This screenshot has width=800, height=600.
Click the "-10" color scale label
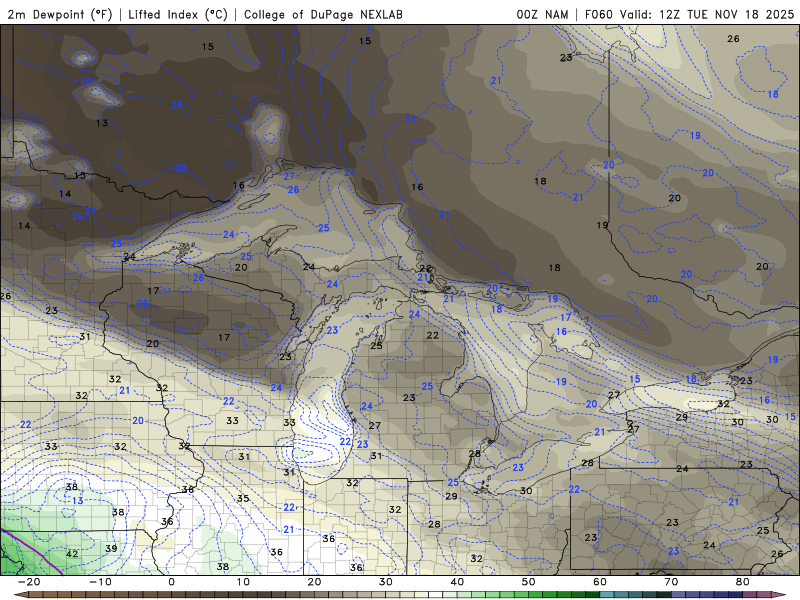[x=100, y=582]
